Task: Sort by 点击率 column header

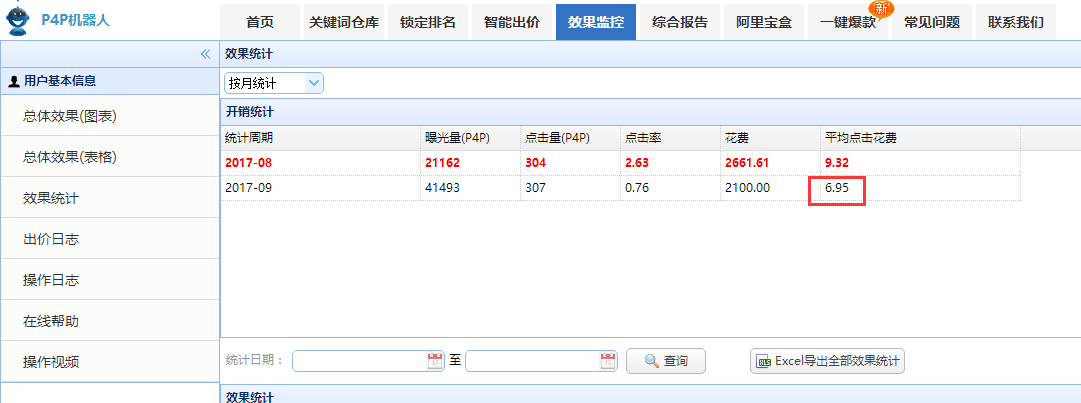Action: tap(670, 138)
